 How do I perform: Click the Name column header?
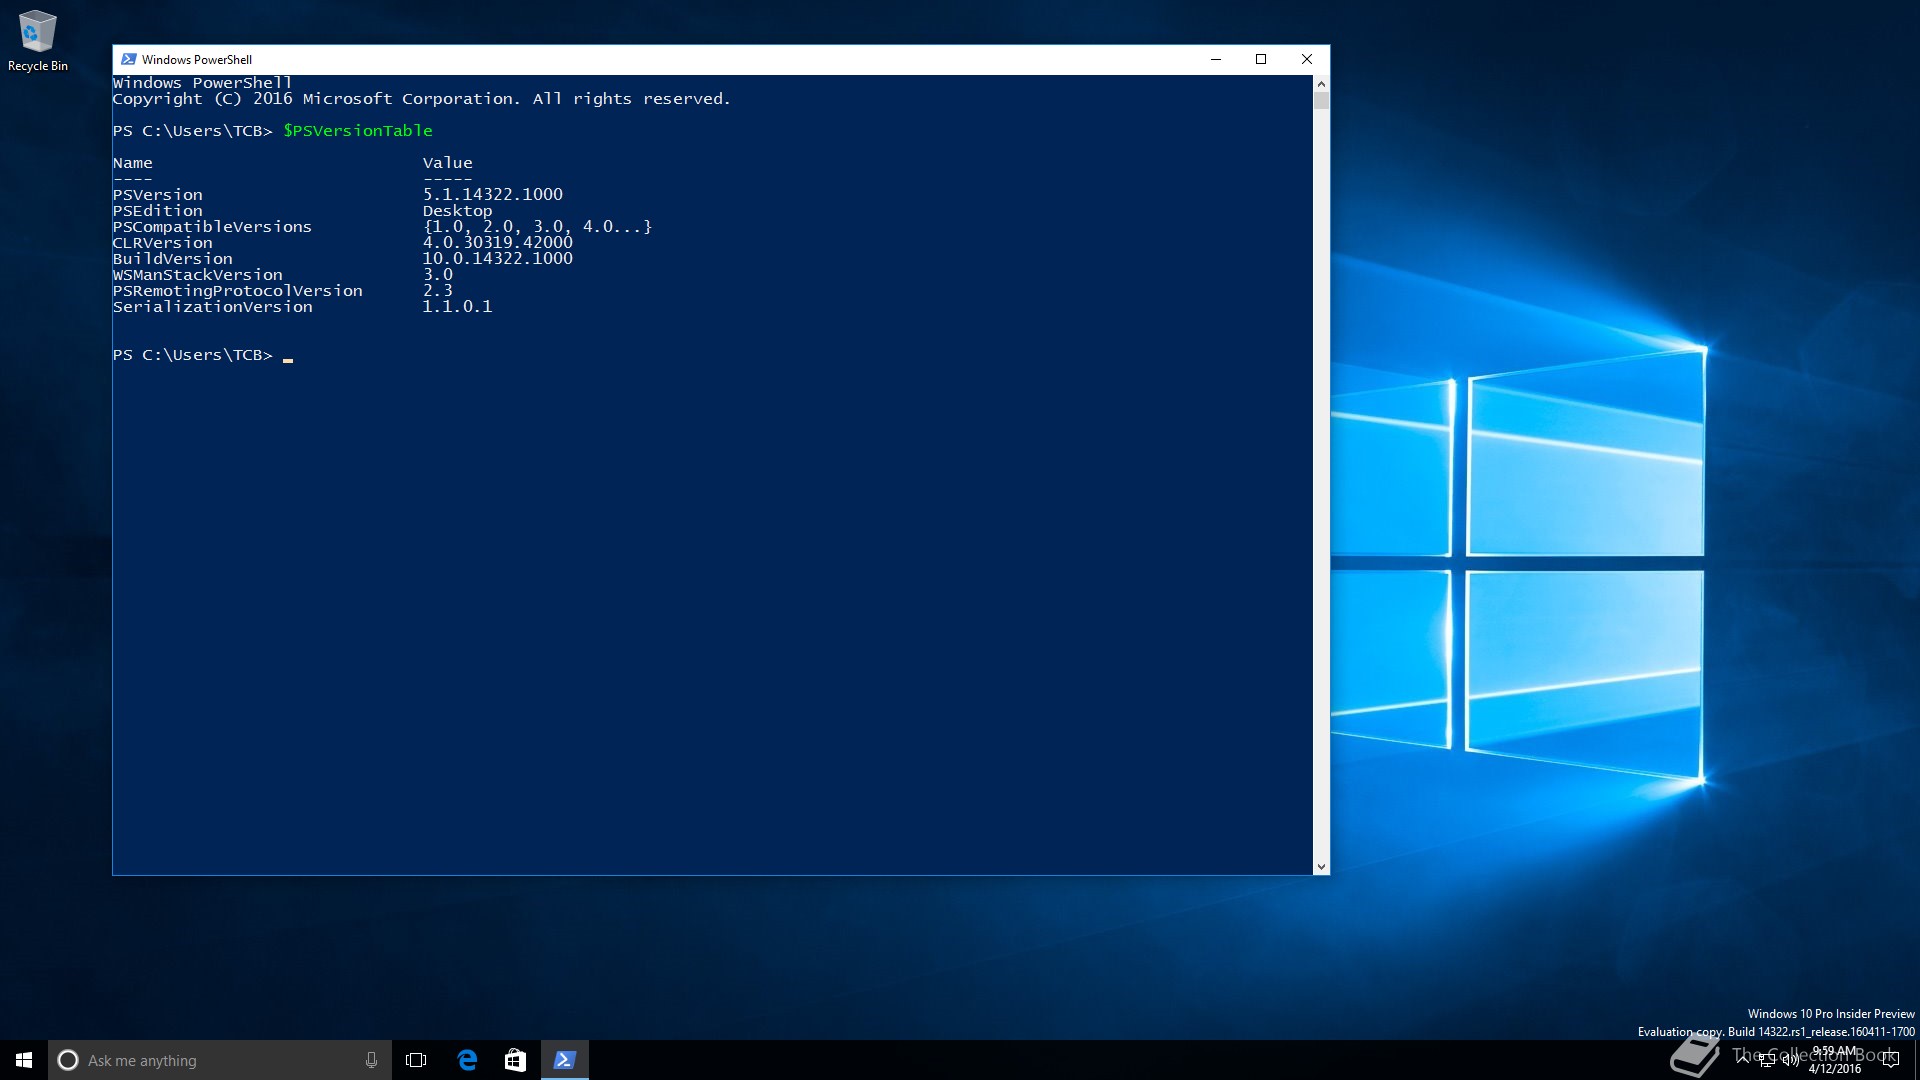click(x=133, y=163)
